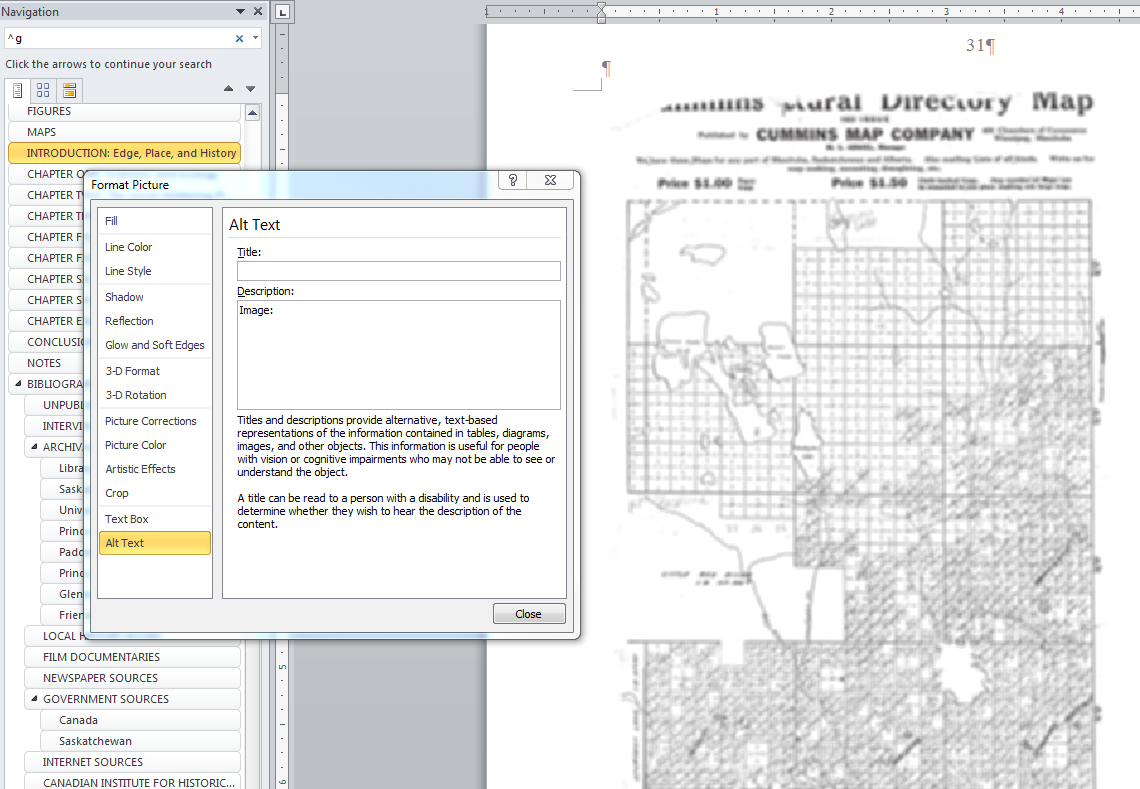Click the Navigation search field
Viewport: 1140px width, 789px height.
coord(120,39)
